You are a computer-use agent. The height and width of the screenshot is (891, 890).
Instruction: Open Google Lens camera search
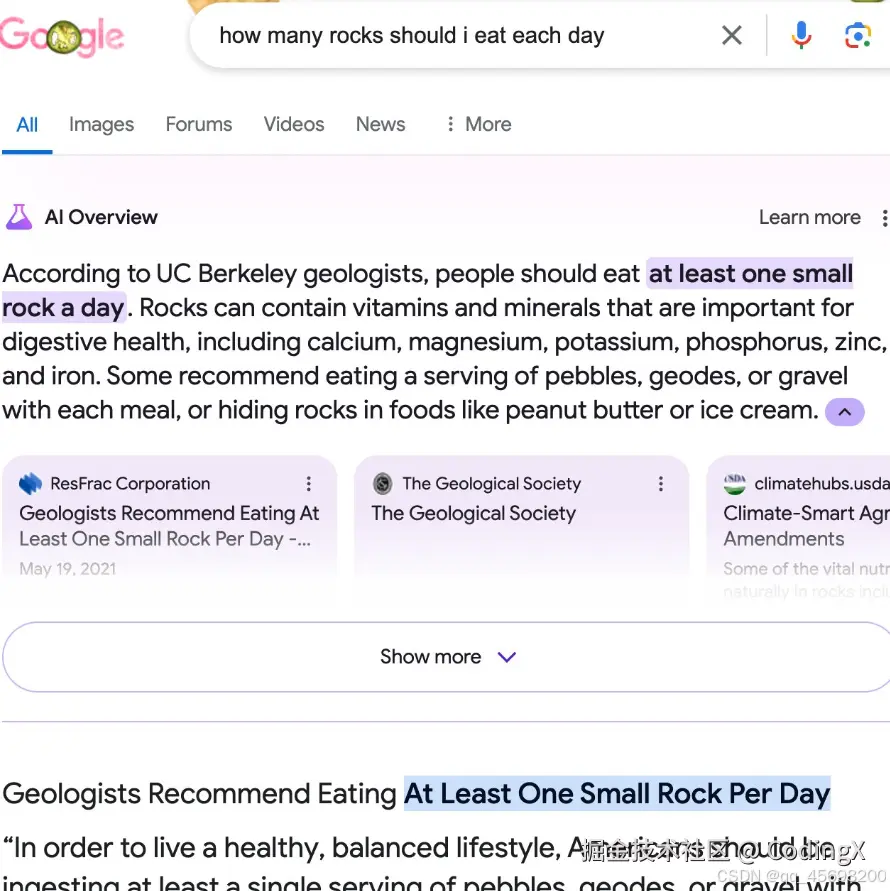(857, 36)
